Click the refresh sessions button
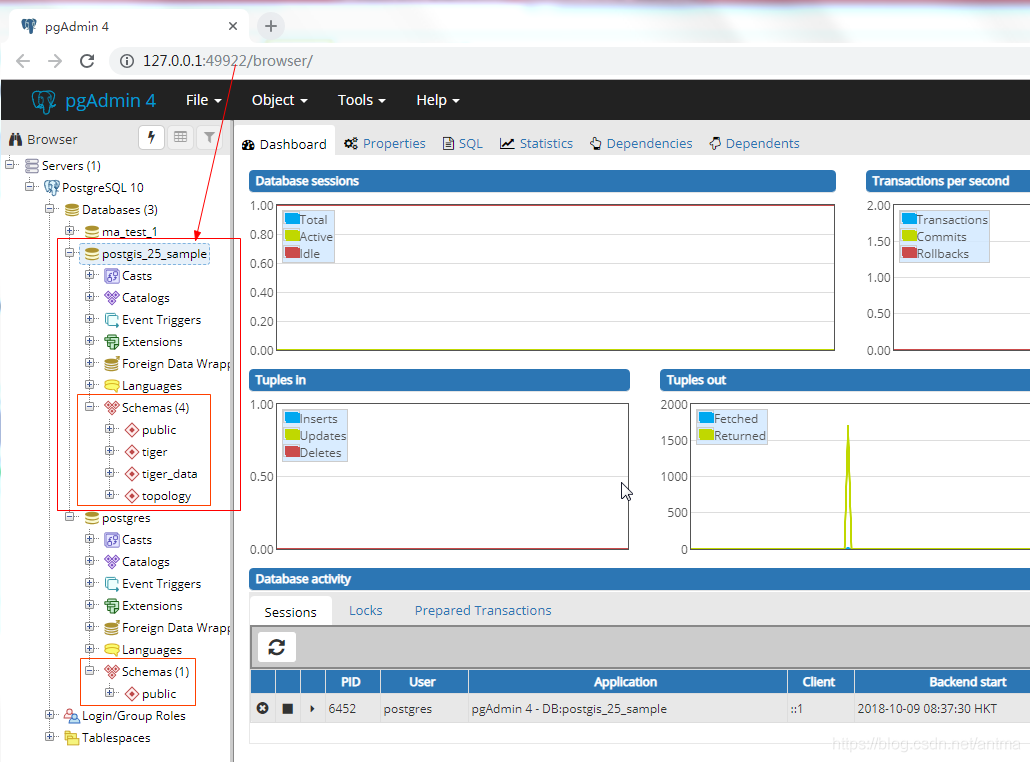This screenshot has height=762, width=1030. (x=277, y=647)
